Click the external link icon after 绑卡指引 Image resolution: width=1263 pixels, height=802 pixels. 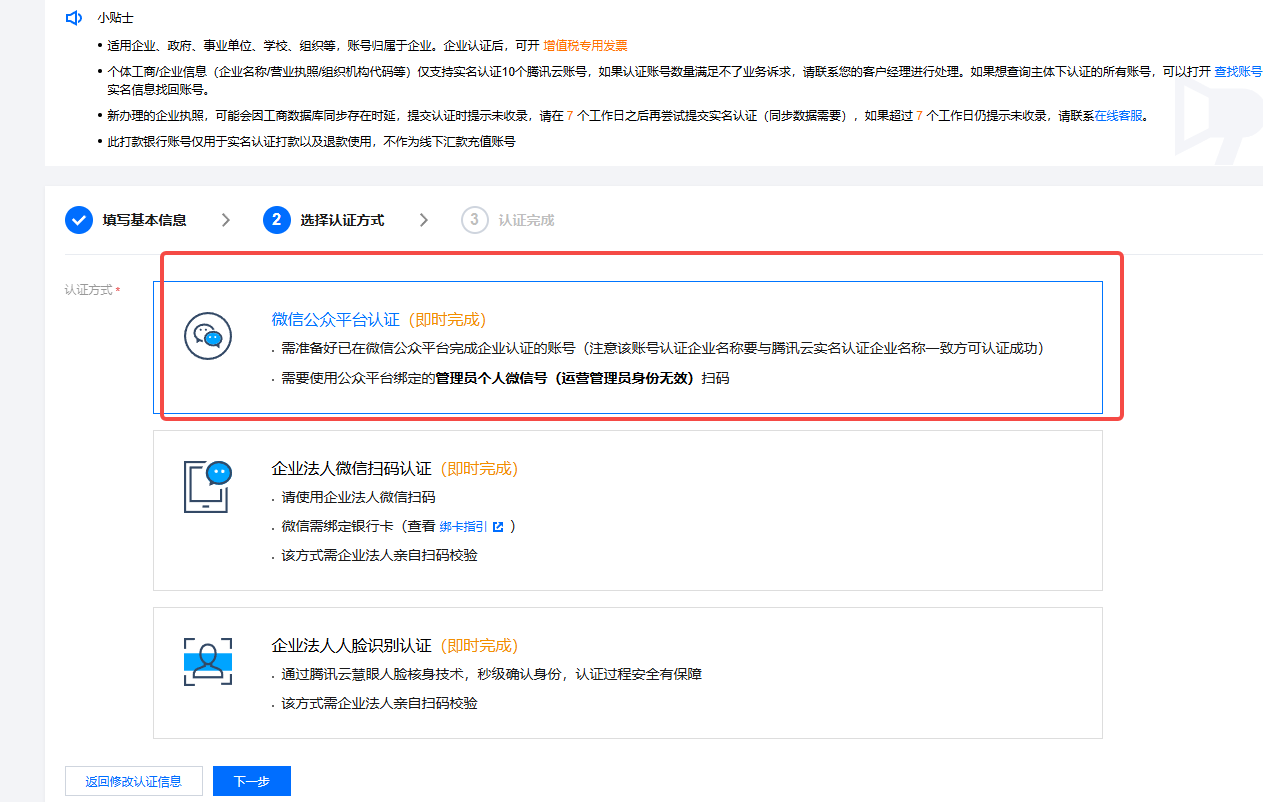[498, 526]
